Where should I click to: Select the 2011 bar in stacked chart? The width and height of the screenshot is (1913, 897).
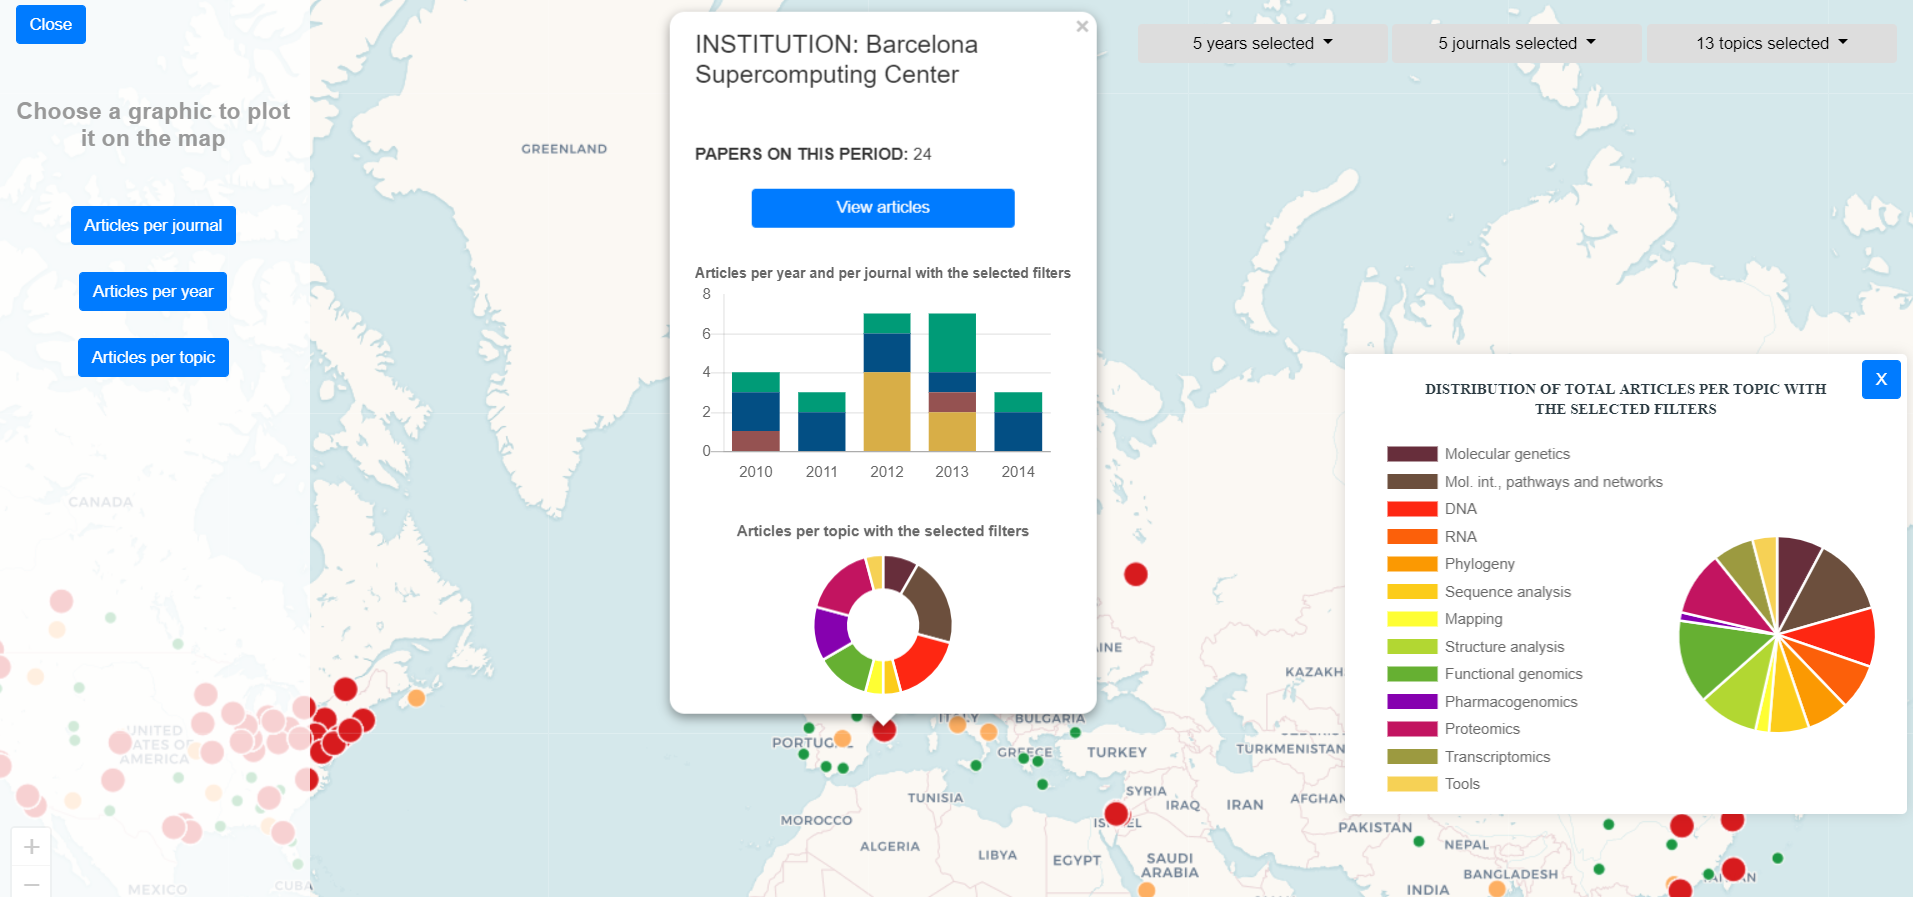822,421
